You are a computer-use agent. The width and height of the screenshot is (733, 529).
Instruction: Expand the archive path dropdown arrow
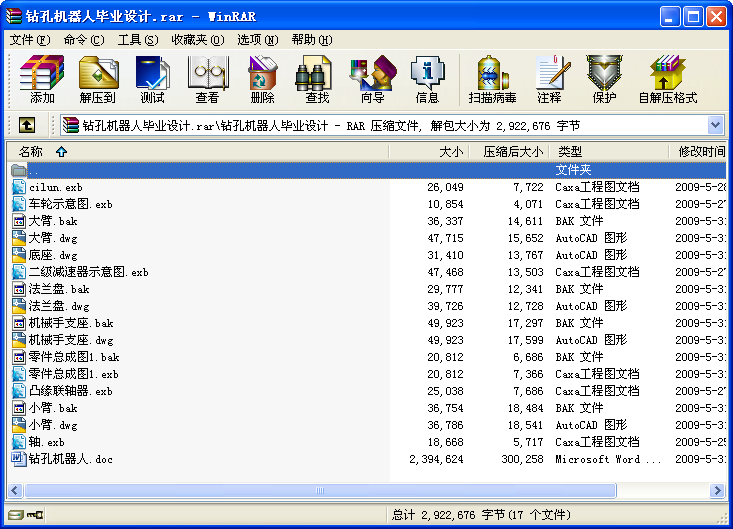click(x=715, y=125)
